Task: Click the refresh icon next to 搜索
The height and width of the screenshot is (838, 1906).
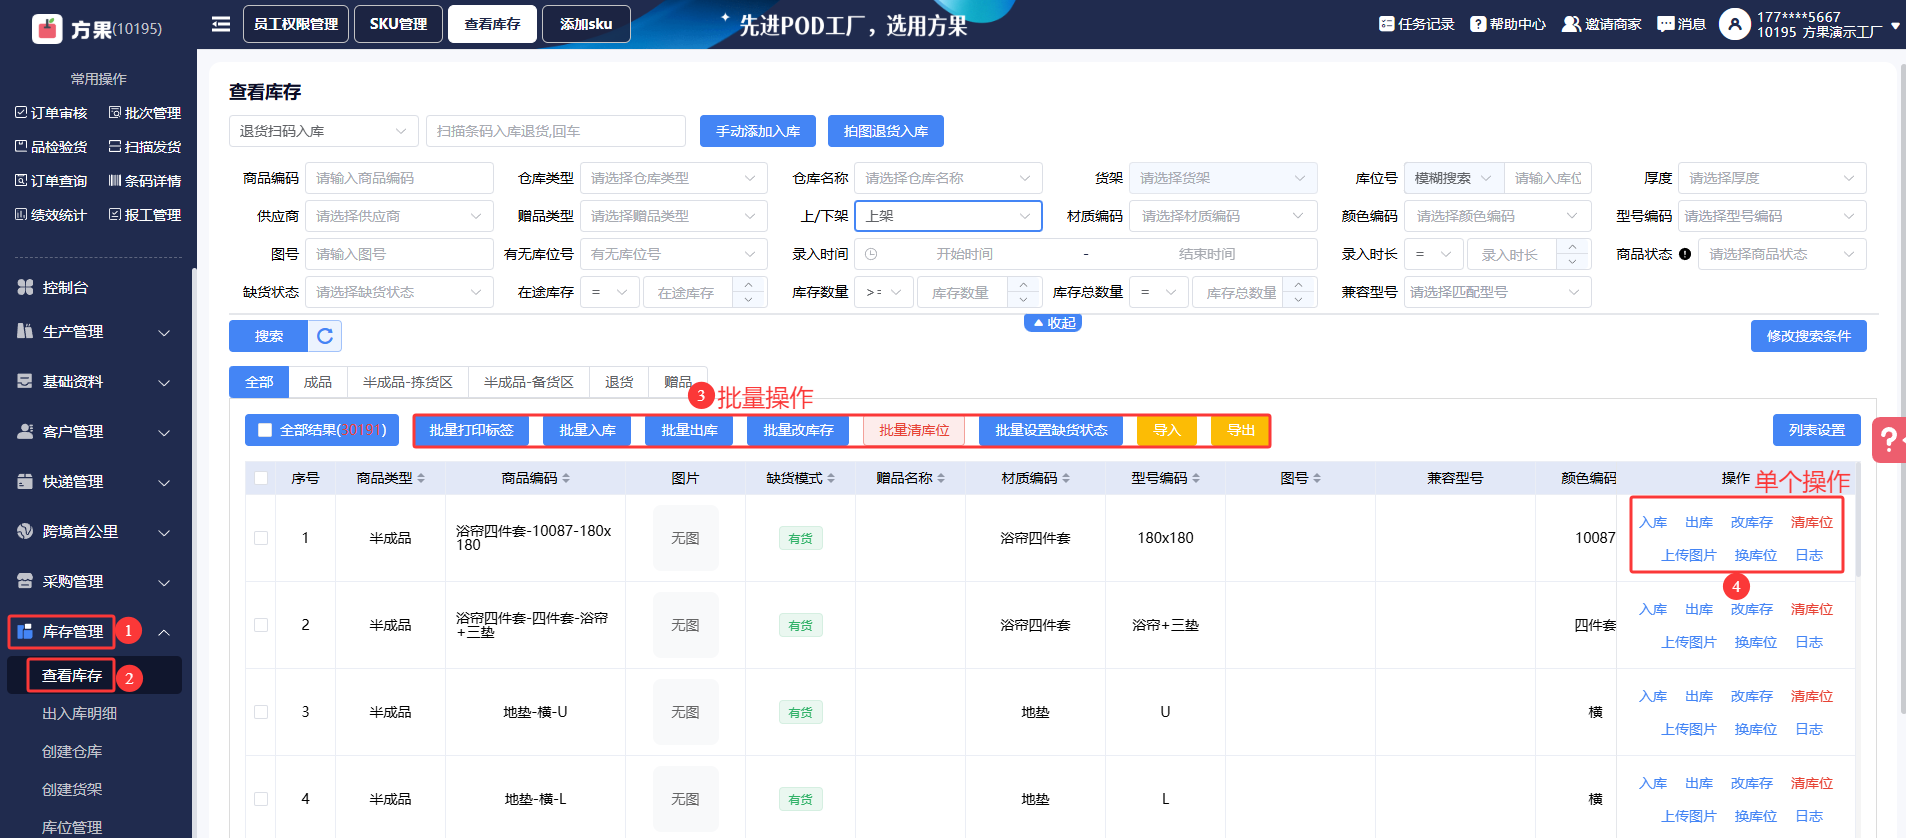Action: pos(325,336)
